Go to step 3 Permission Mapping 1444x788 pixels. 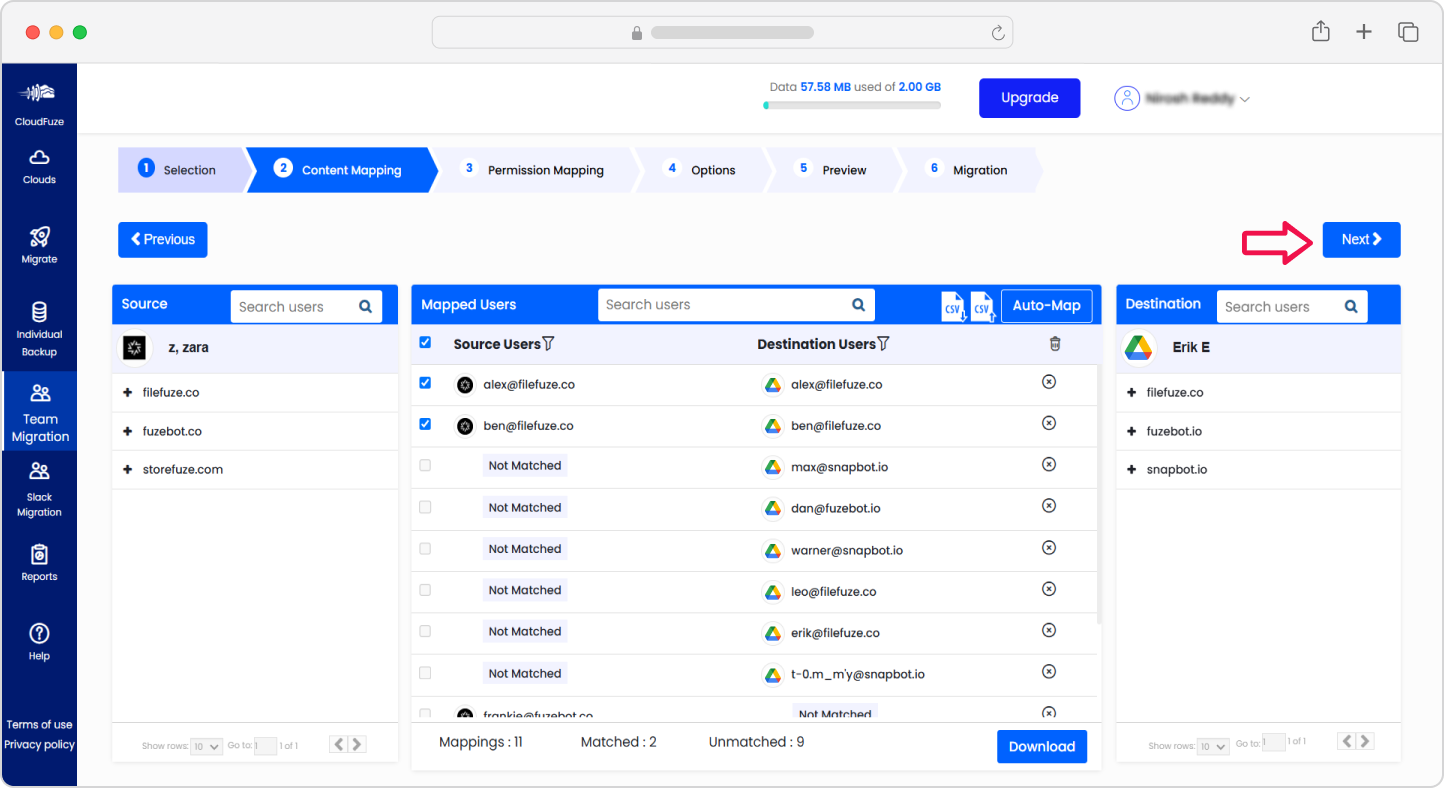(535, 170)
